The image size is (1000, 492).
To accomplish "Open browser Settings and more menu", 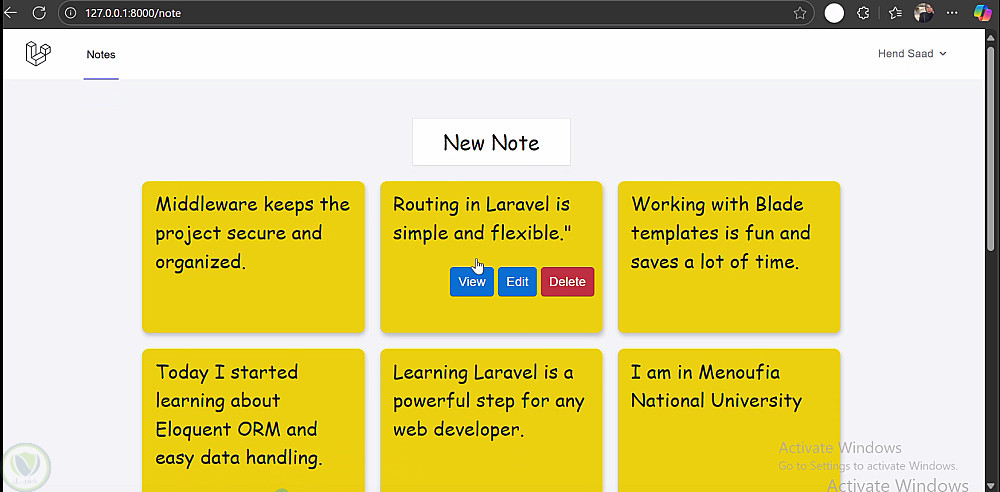I will pyautogui.click(x=951, y=13).
